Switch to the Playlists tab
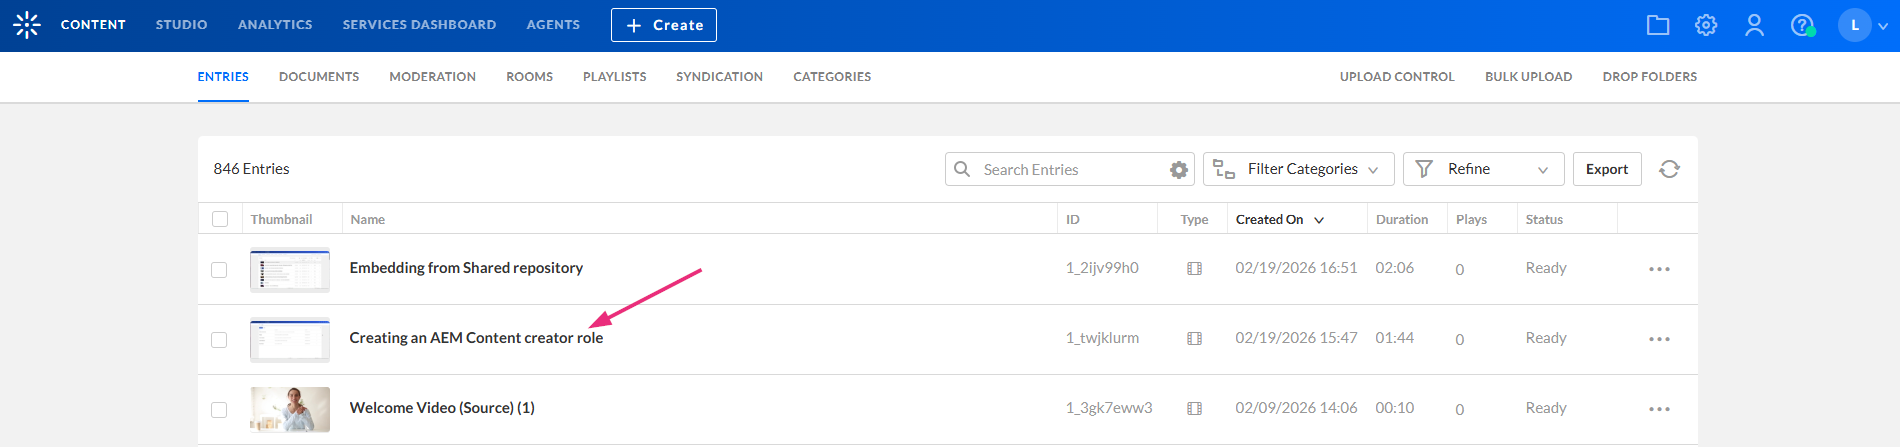Image resolution: width=1900 pixels, height=447 pixels. click(x=614, y=77)
